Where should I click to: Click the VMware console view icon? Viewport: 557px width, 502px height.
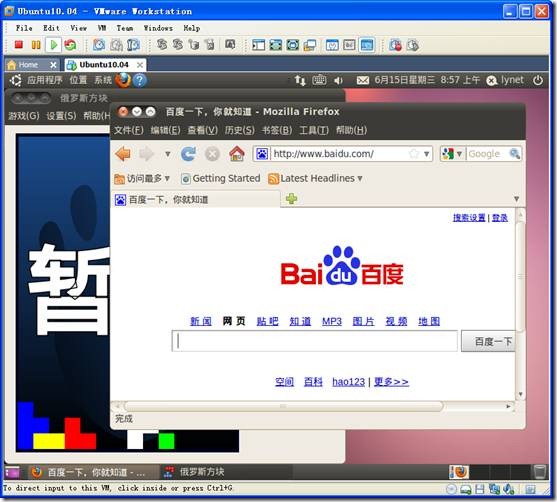click(x=367, y=45)
